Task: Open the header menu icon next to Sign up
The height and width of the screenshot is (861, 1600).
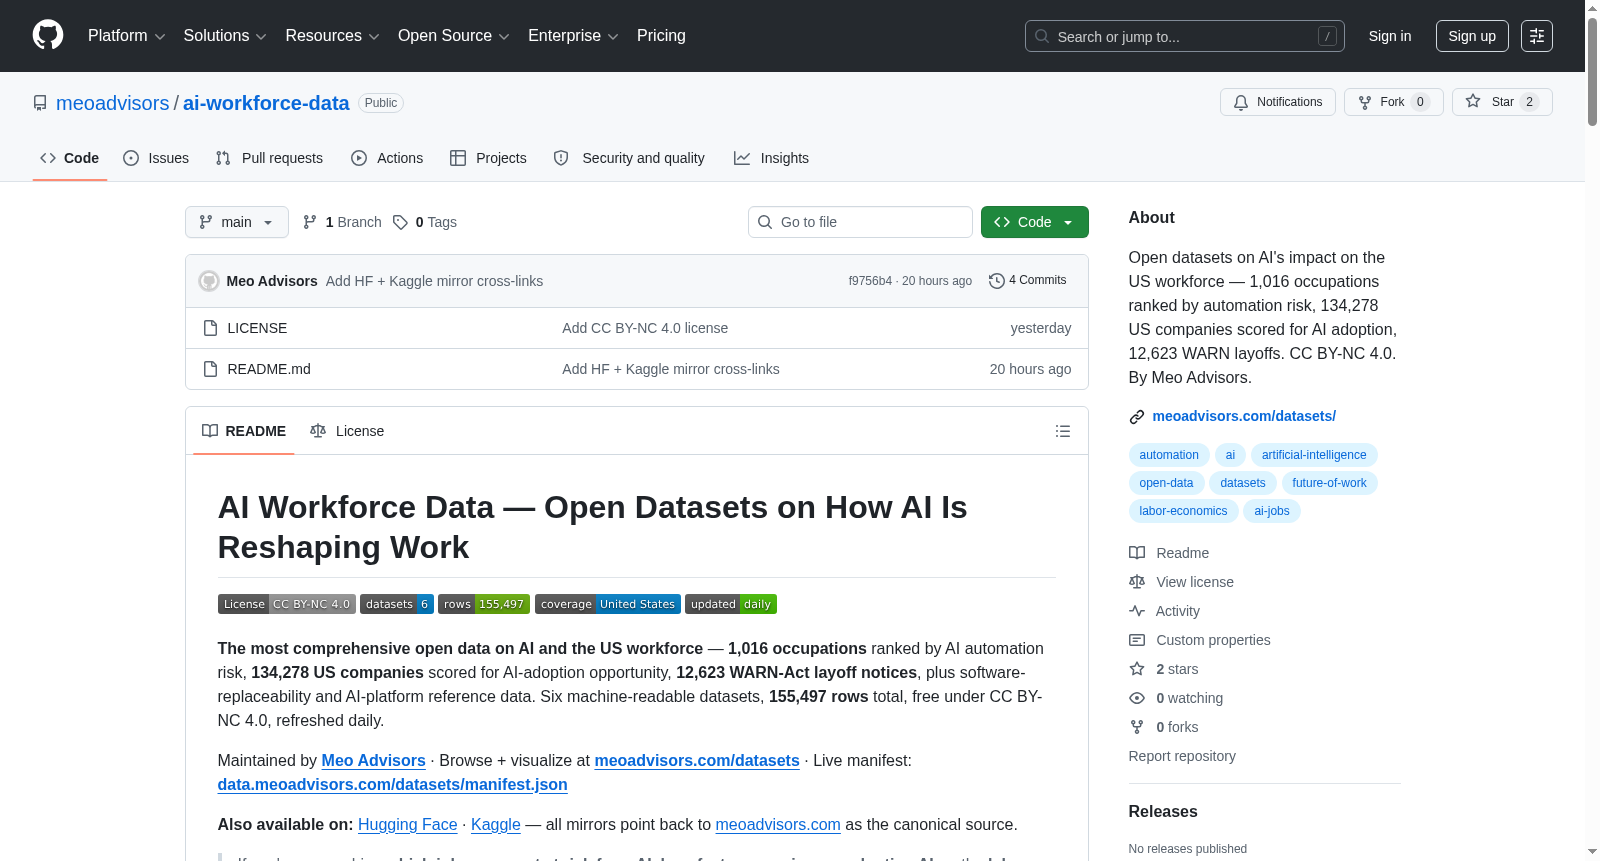Action: (x=1537, y=36)
